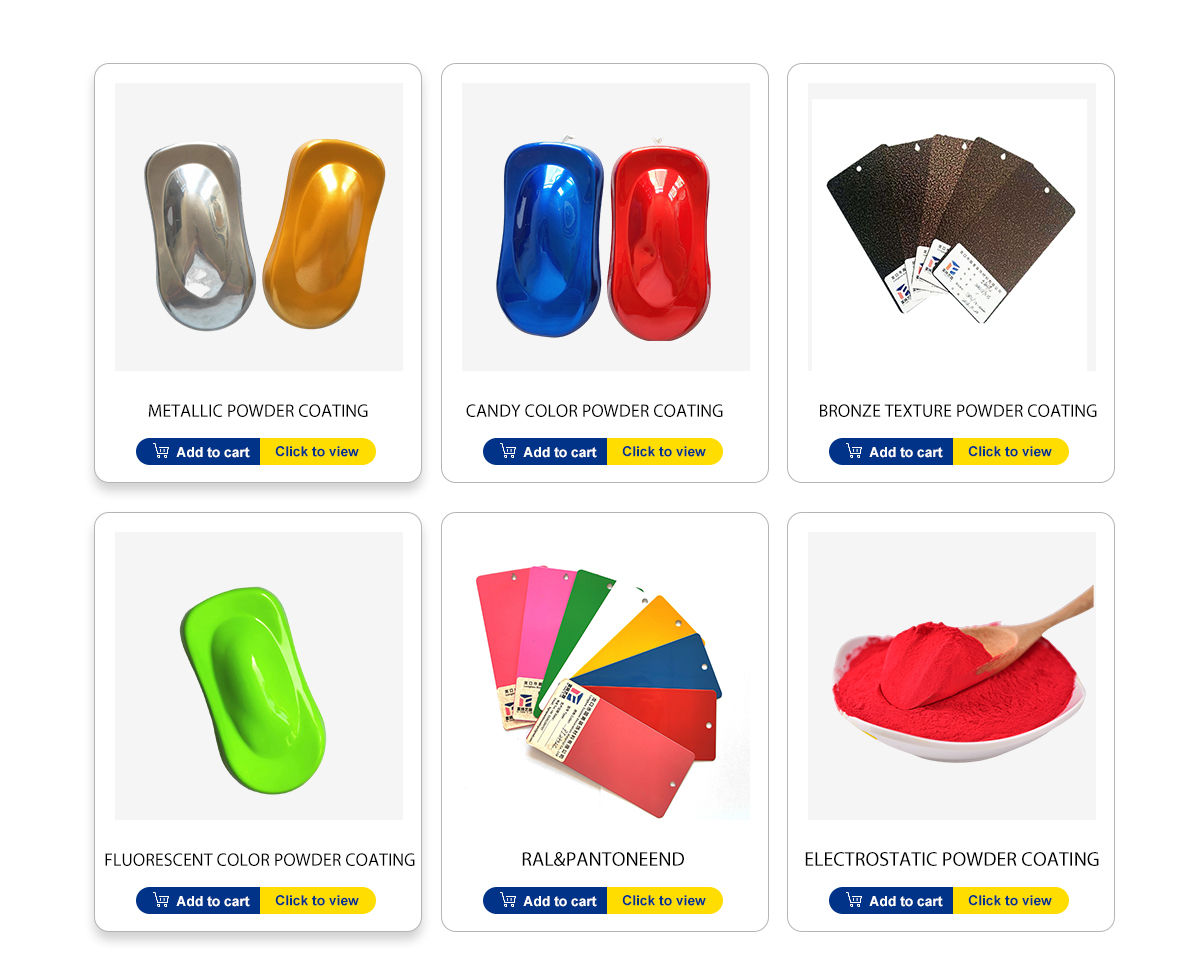Click to view Electrostatic Powder Coating

point(1011,900)
